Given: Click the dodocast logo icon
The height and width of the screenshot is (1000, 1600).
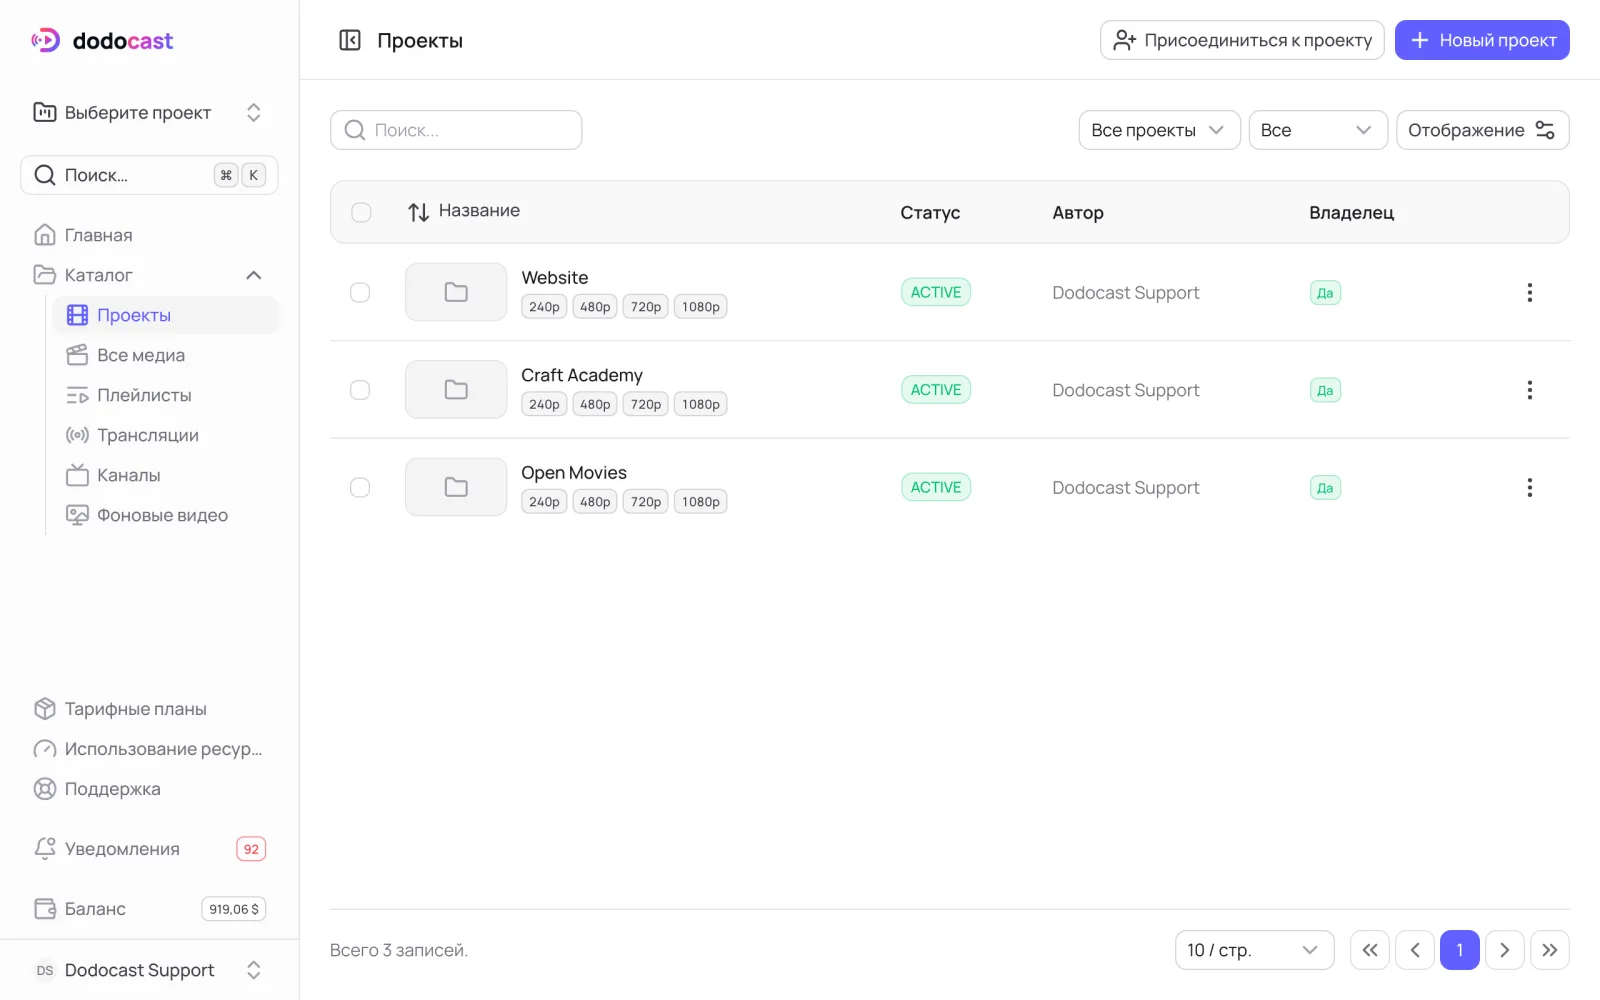Looking at the screenshot, I should tap(45, 40).
